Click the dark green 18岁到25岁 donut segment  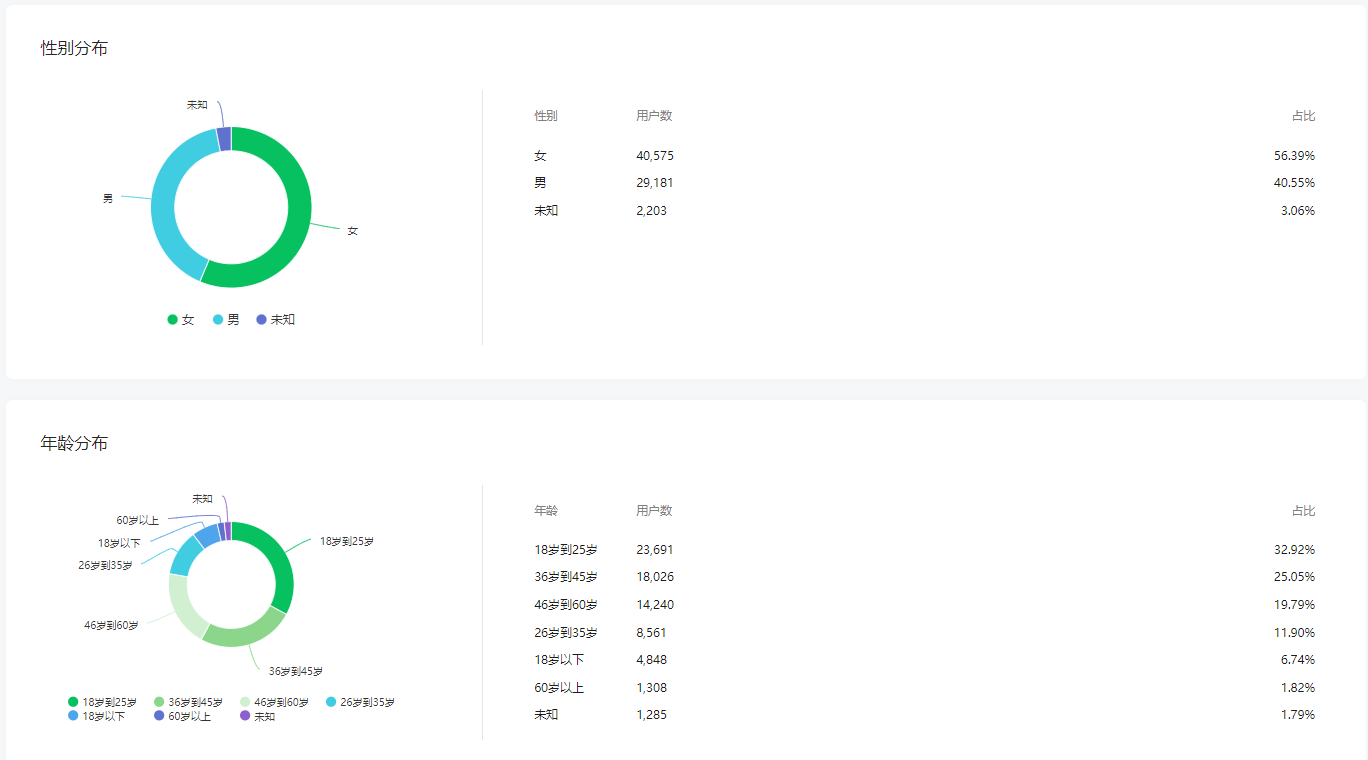pos(283,566)
